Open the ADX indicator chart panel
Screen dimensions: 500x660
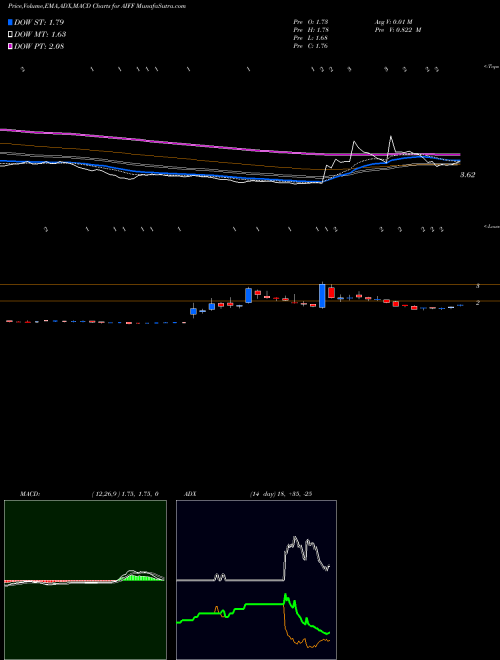click(256, 580)
